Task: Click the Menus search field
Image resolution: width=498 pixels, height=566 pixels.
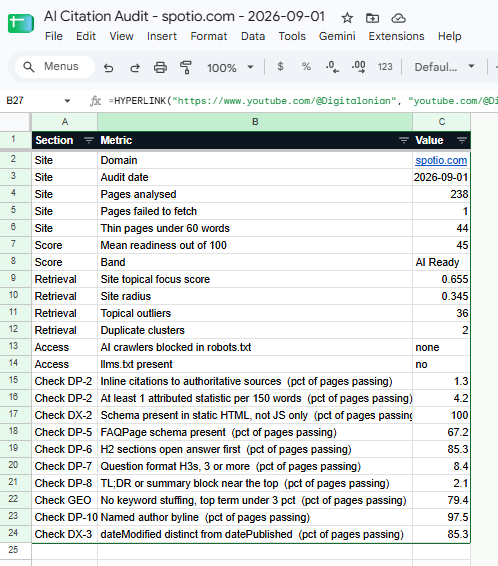Action: tap(54, 67)
